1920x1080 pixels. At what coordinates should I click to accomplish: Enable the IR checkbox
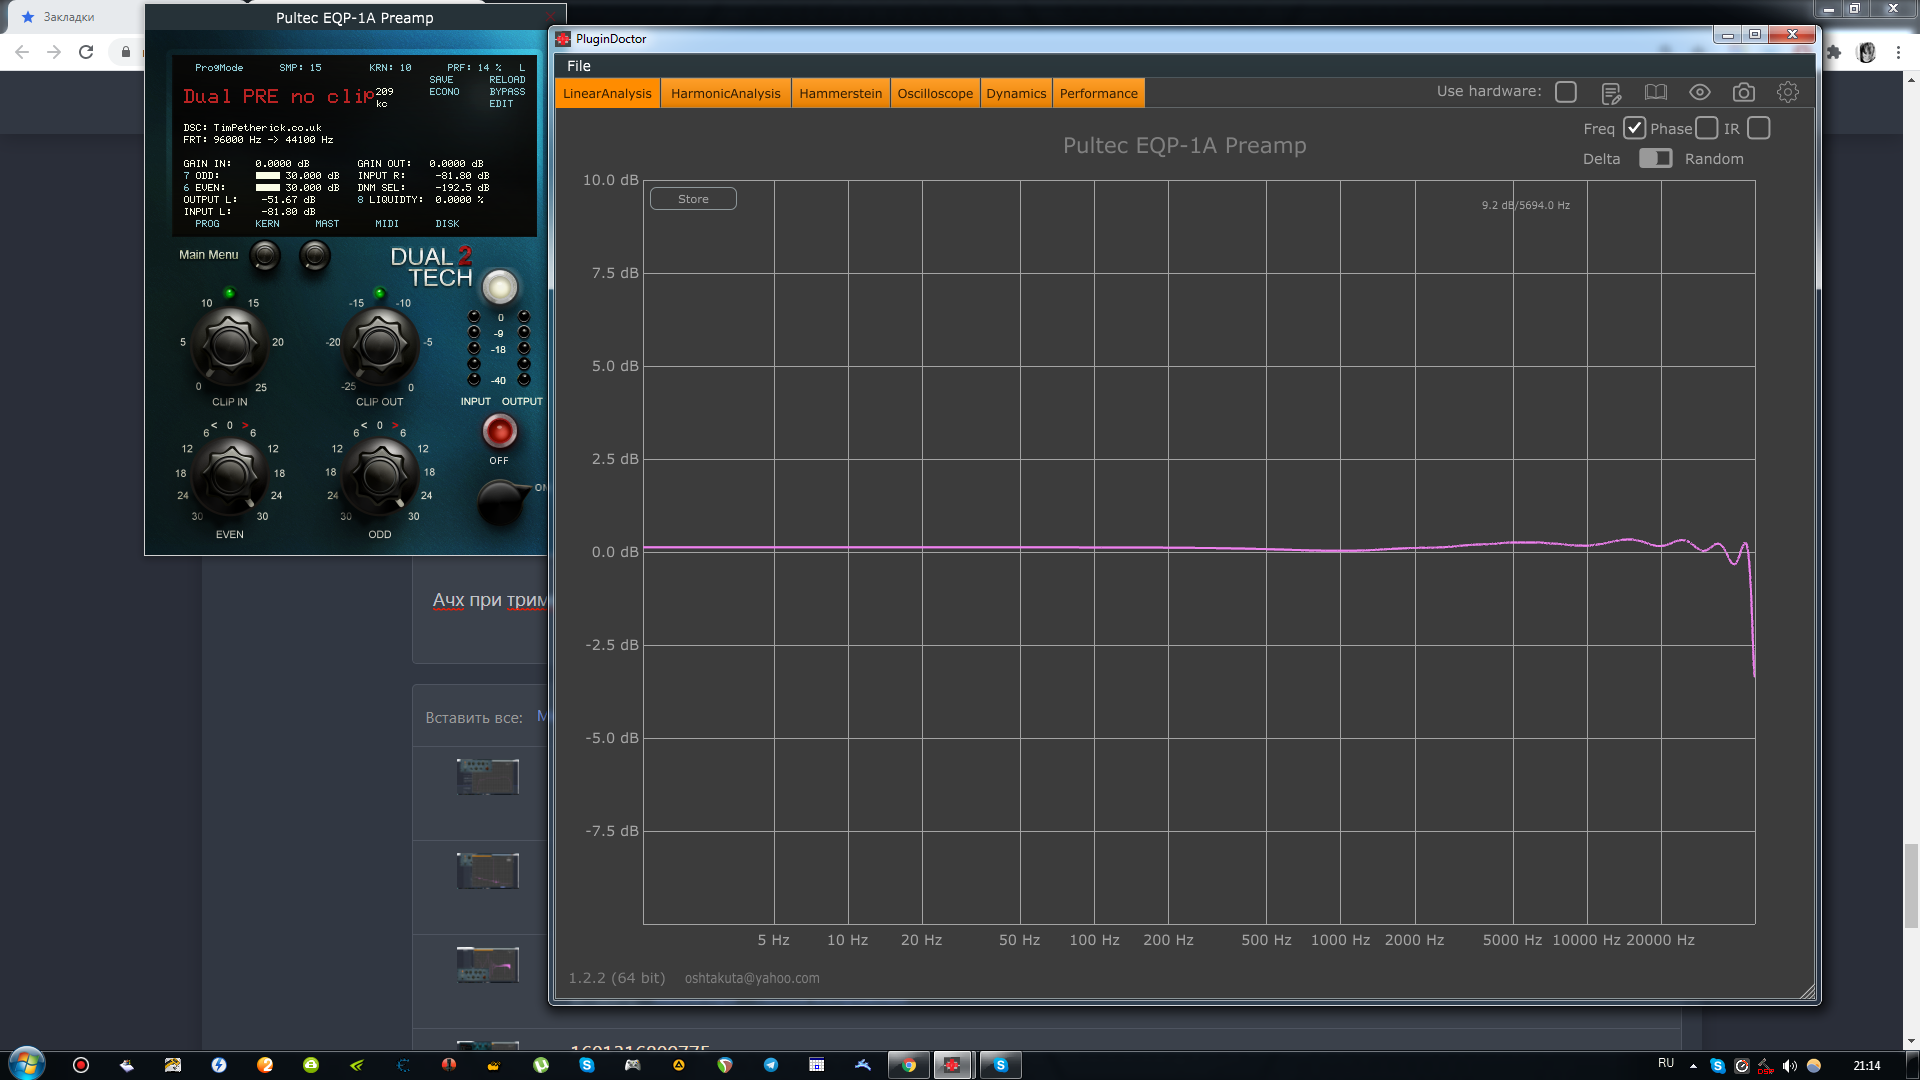(x=1759, y=128)
